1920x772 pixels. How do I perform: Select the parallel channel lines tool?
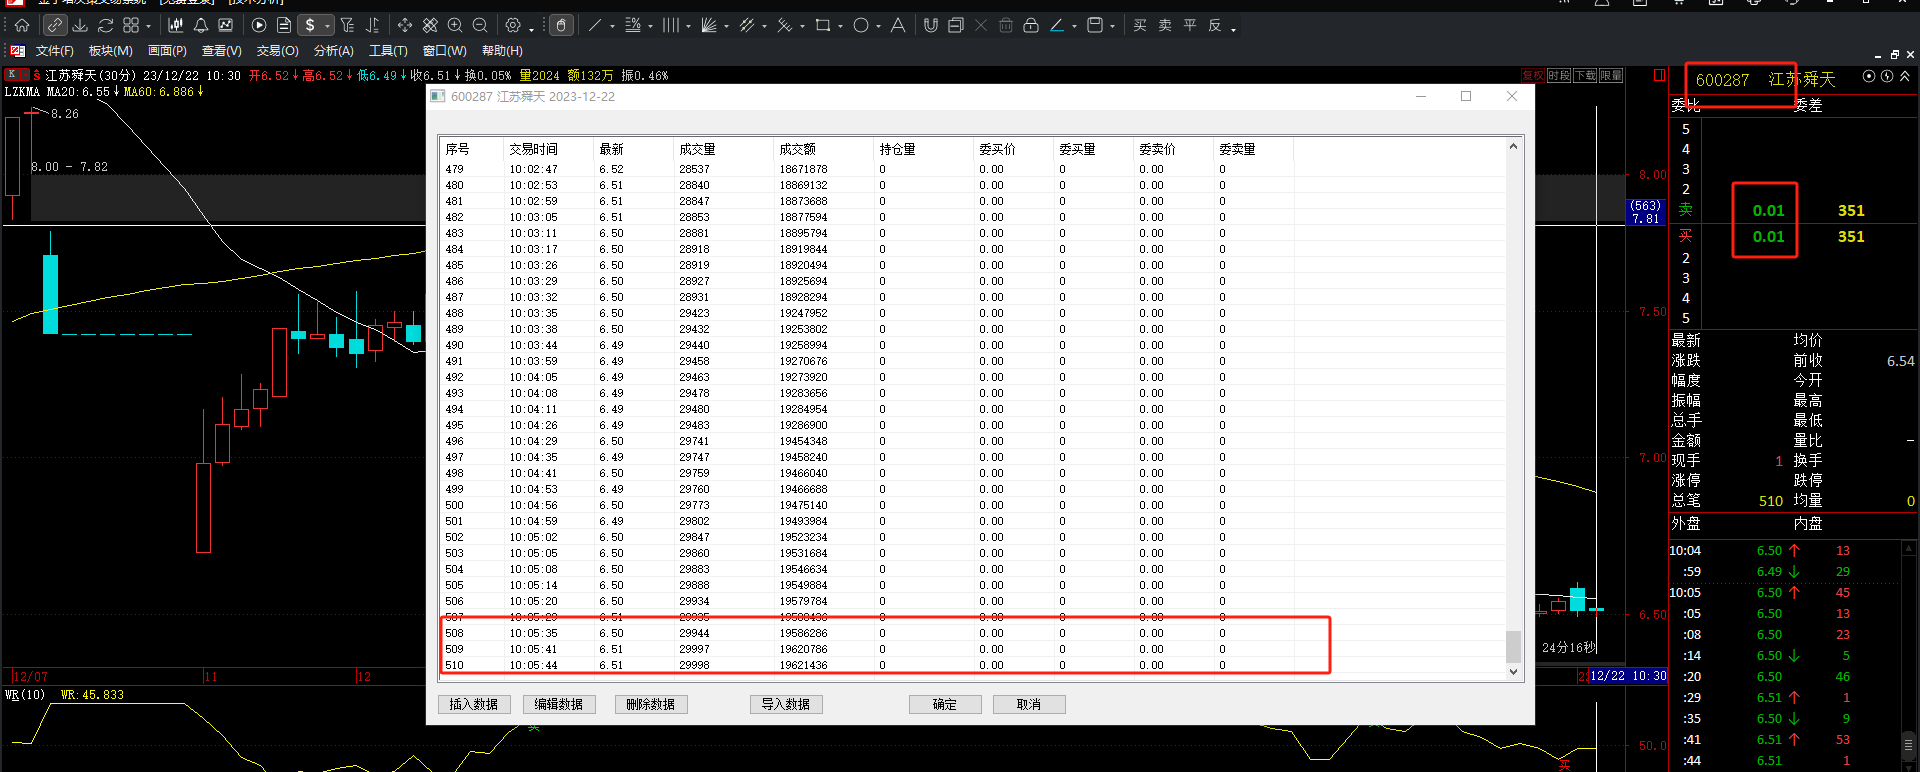pos(747,25)
